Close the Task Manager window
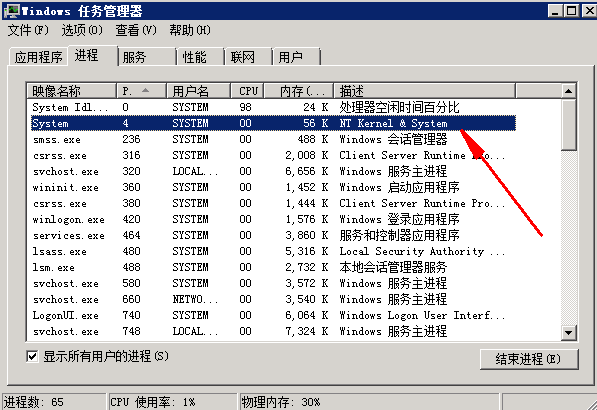This screenshot has width=597, height=410. point(589,11)
